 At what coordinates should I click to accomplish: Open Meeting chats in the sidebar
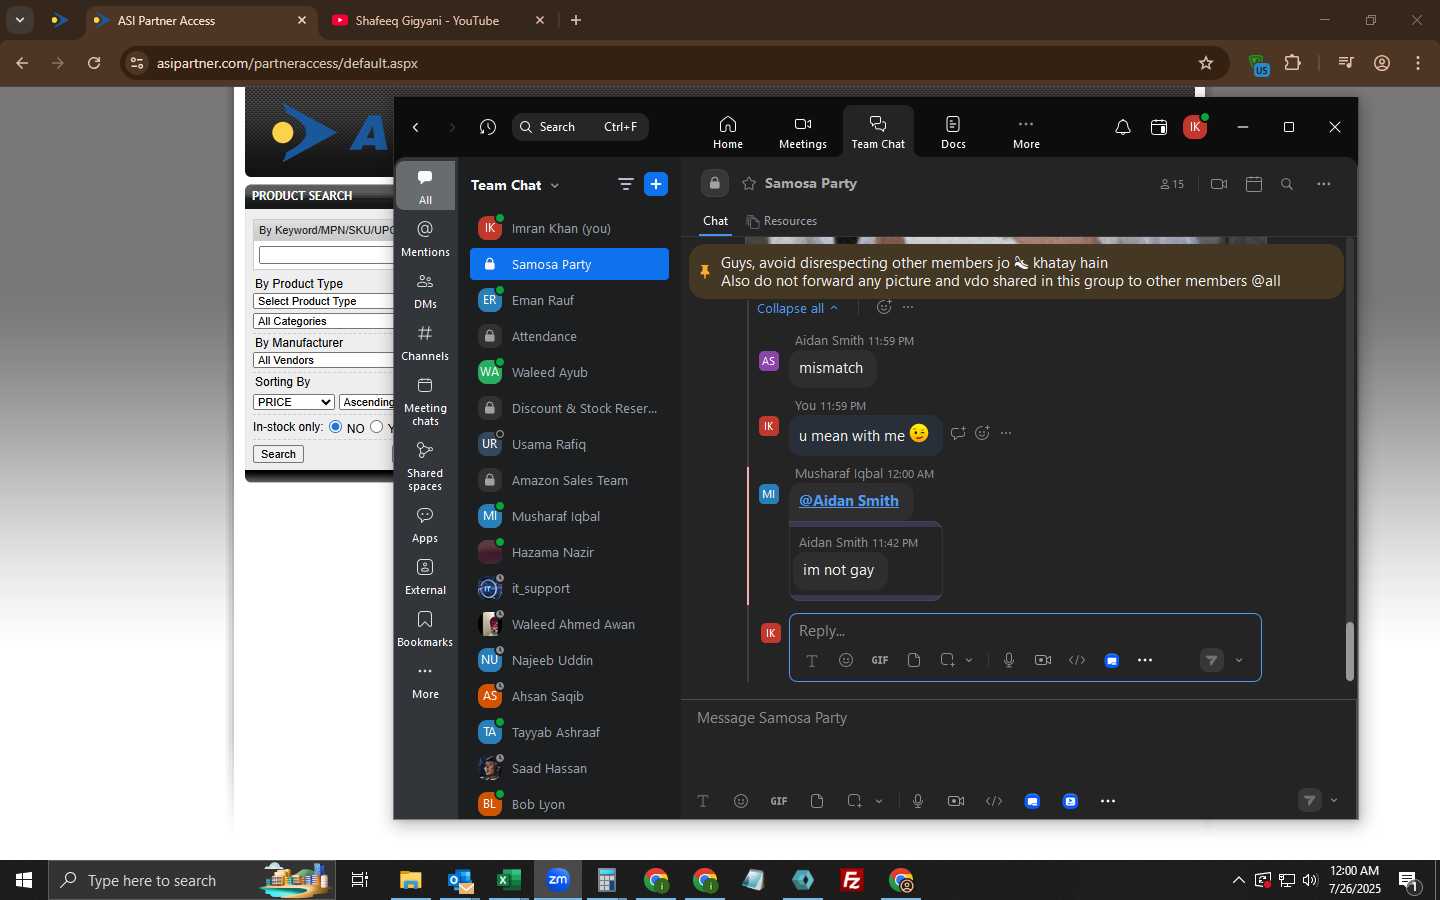(425, 401)
